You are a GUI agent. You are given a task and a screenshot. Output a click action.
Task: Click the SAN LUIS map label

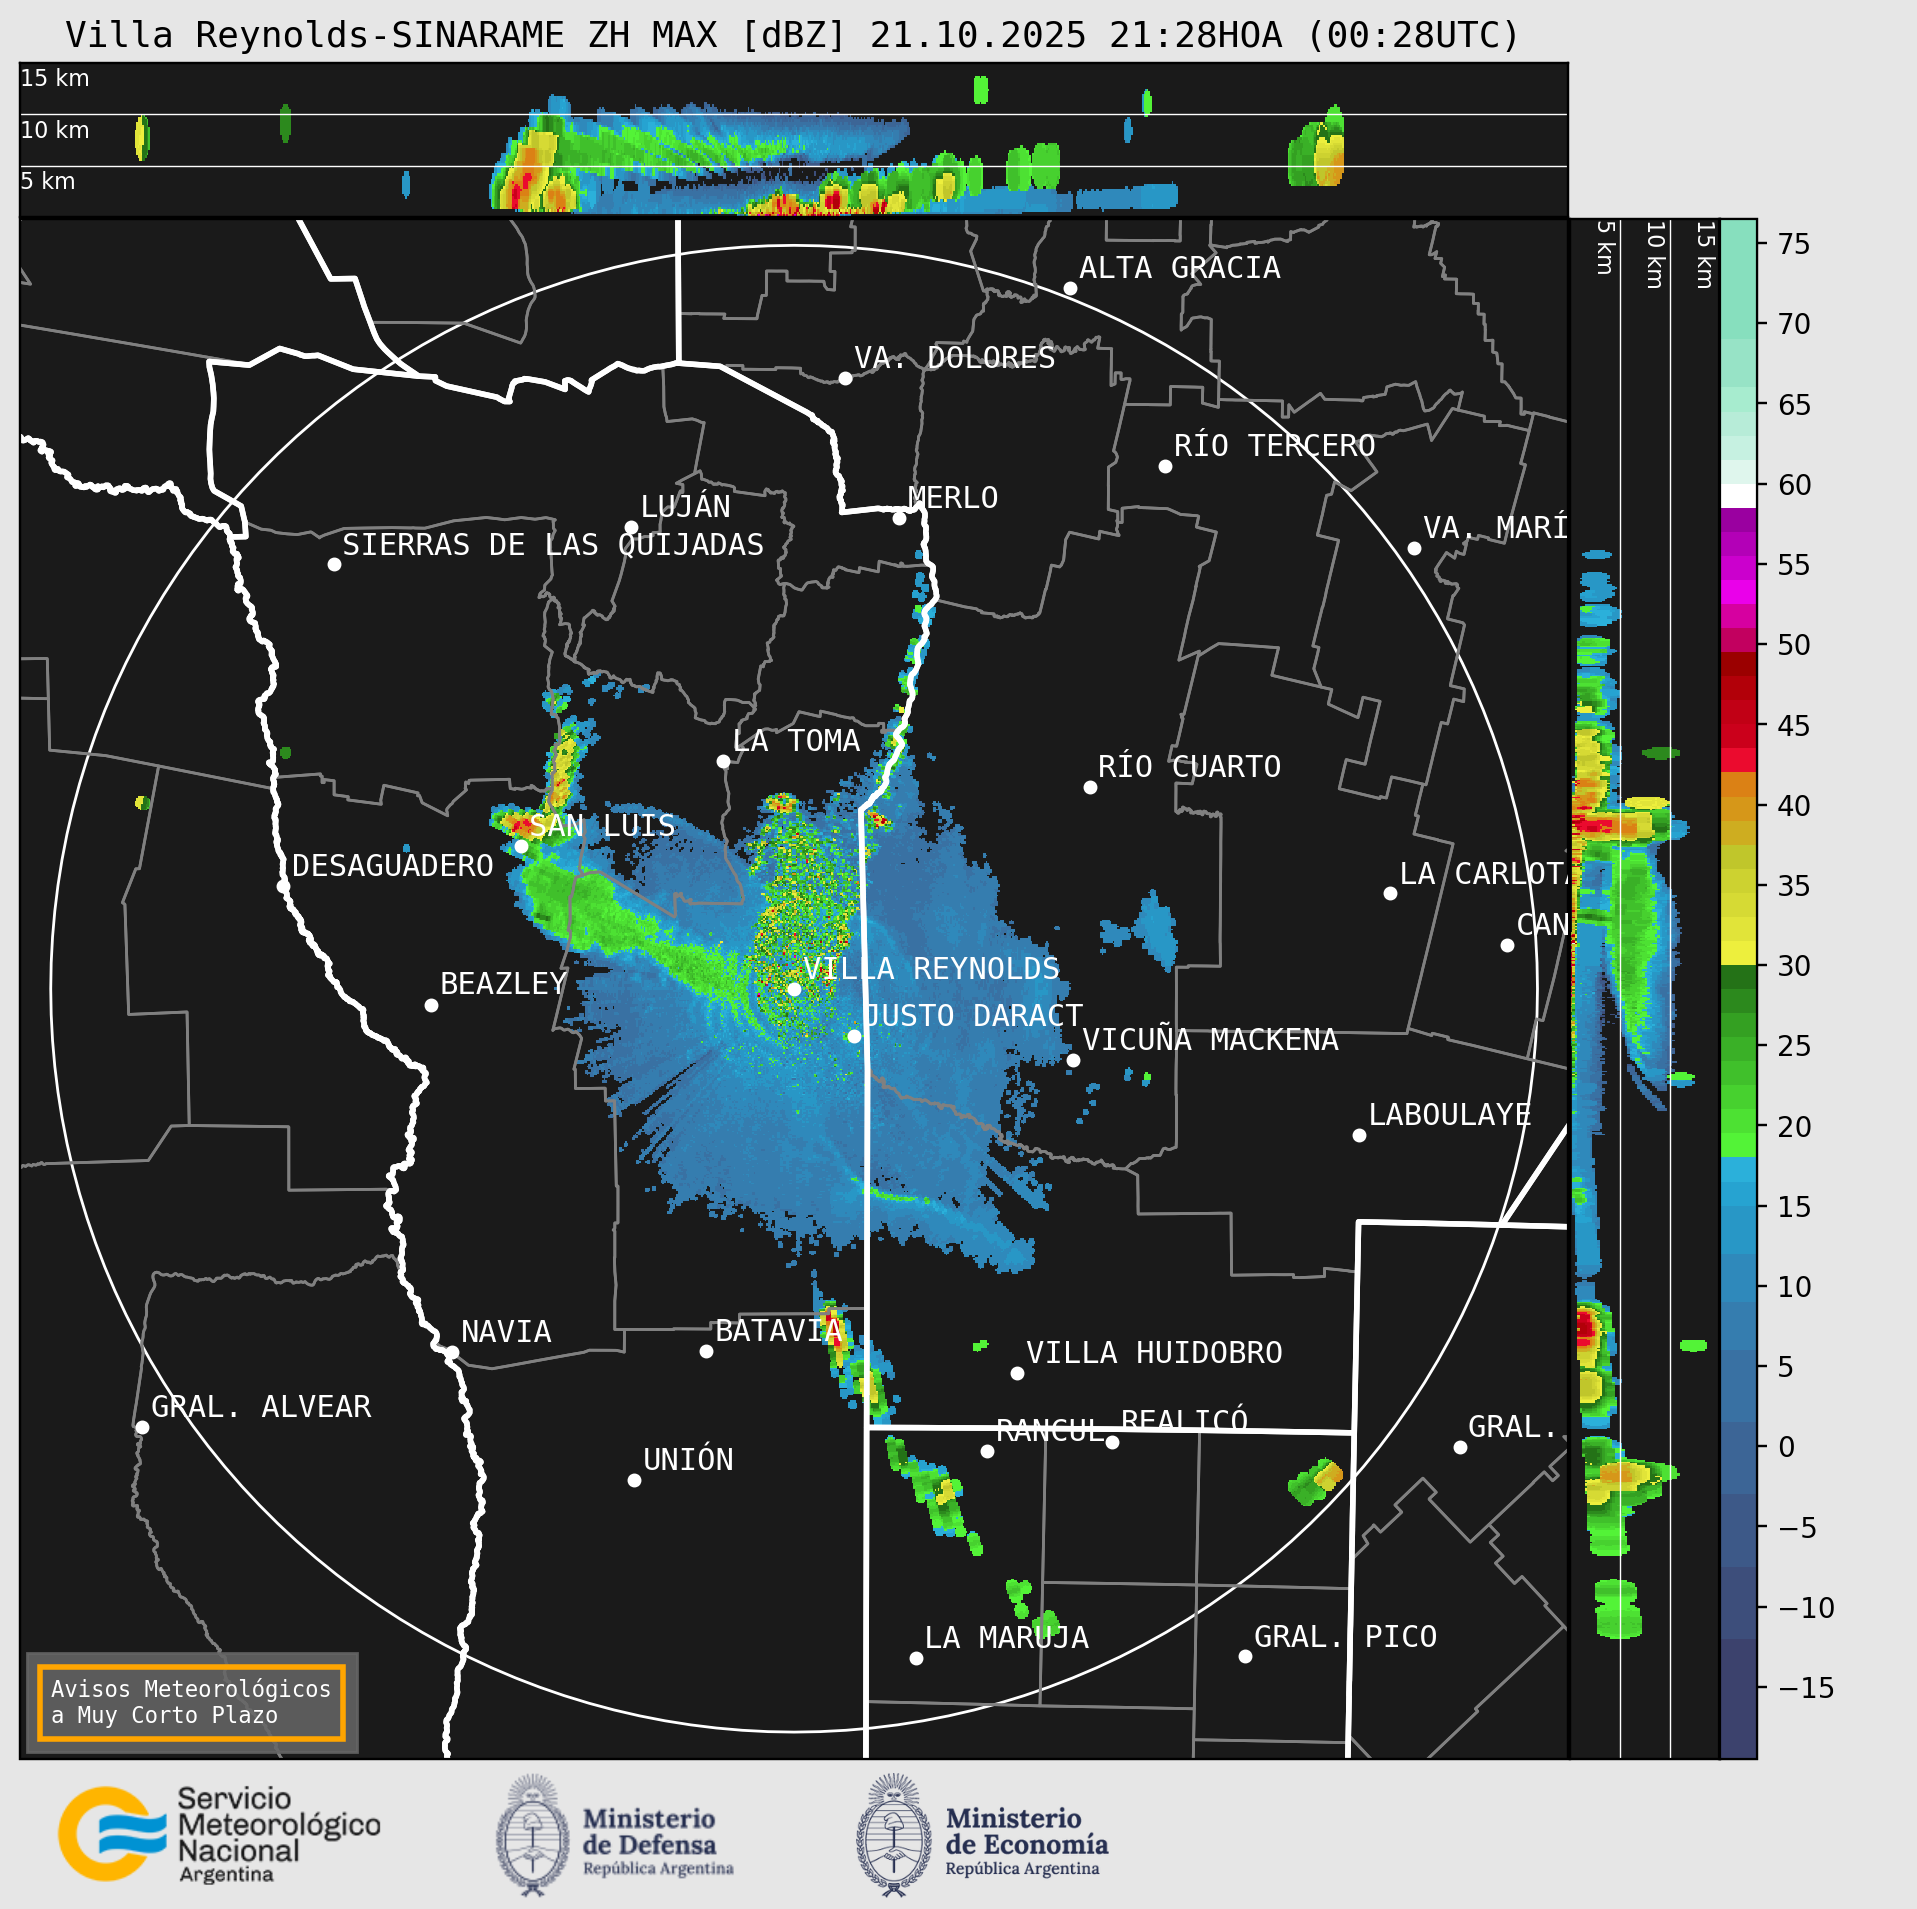point(602,825)
